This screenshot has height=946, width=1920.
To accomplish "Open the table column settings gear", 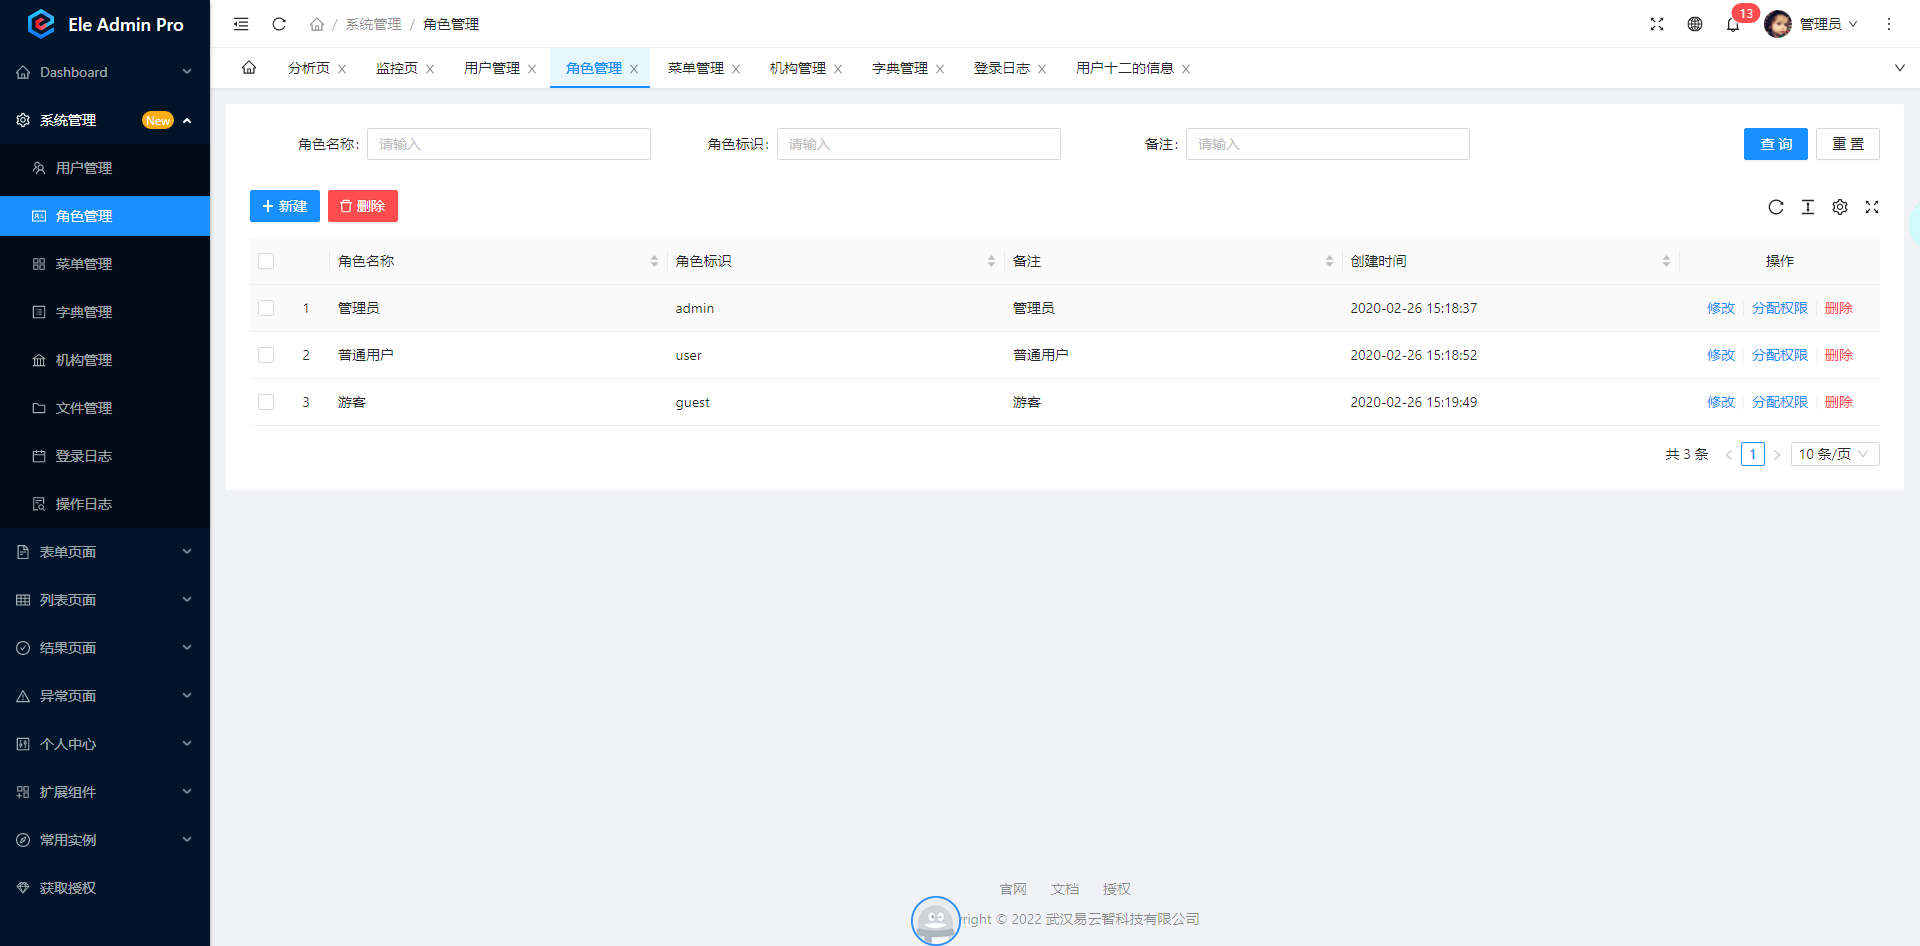I will (1840, 207).
